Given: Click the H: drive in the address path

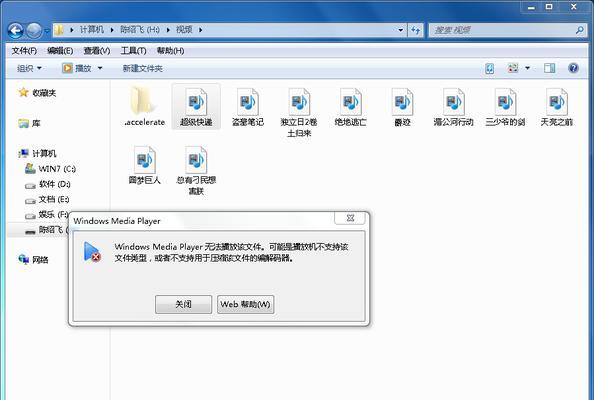Looking at the screenshot, I should click(x=140, y=30).
